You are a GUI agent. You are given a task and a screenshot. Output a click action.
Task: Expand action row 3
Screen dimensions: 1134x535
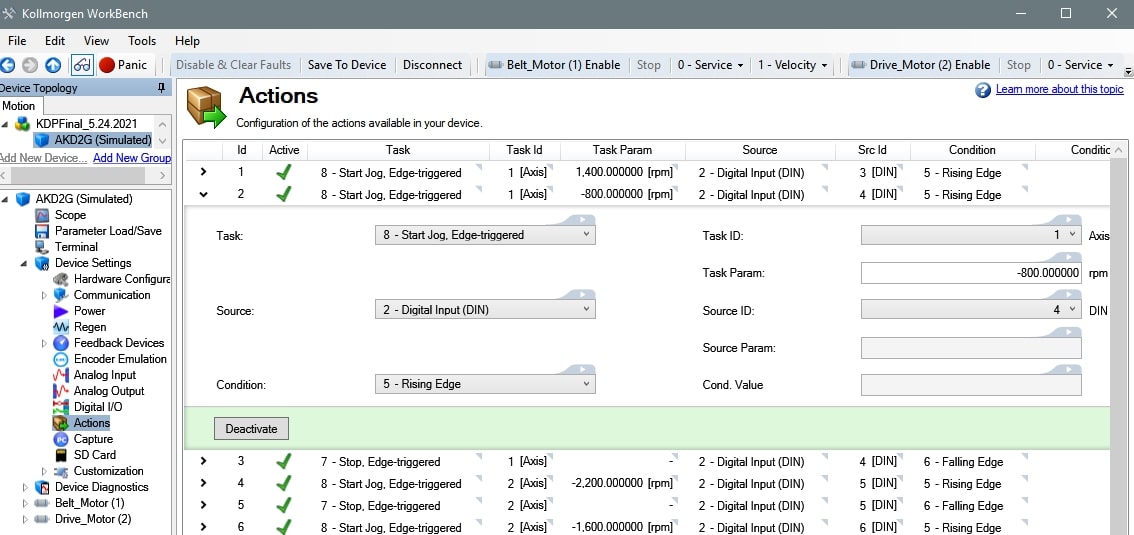pos(203,461)
